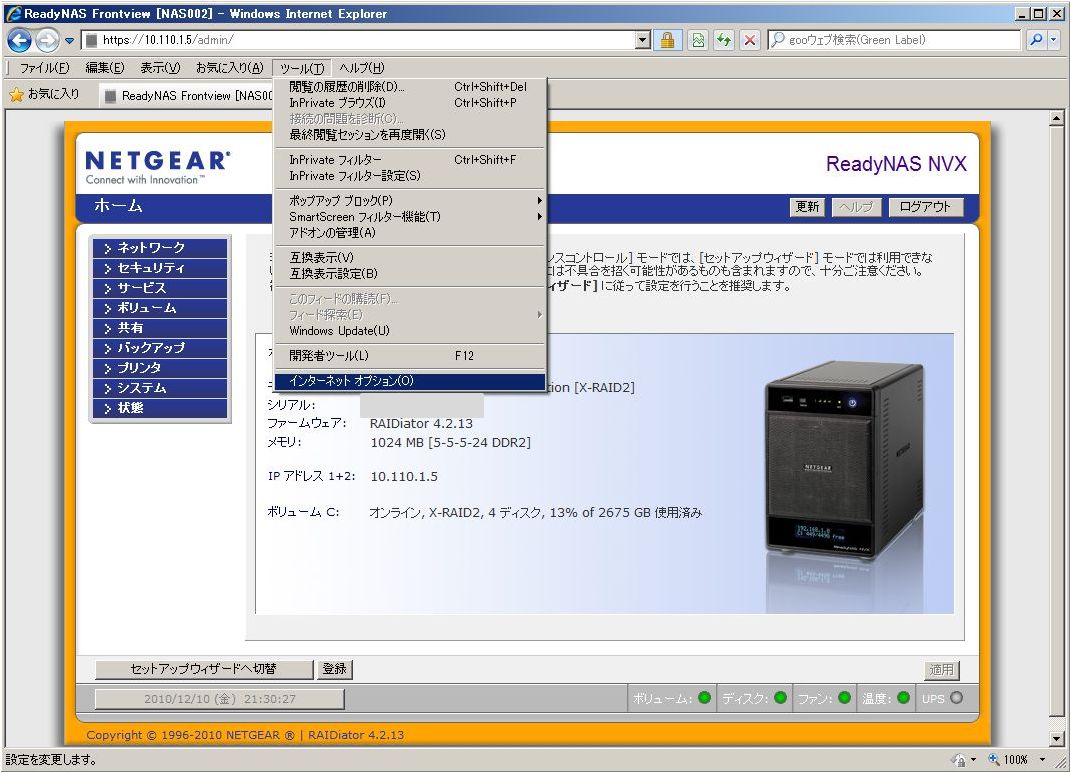This screenshot has height=773, width=1071.
Task: Open the ポップアップ ブロック(P) submenu
Action: (x=410, y=201)
